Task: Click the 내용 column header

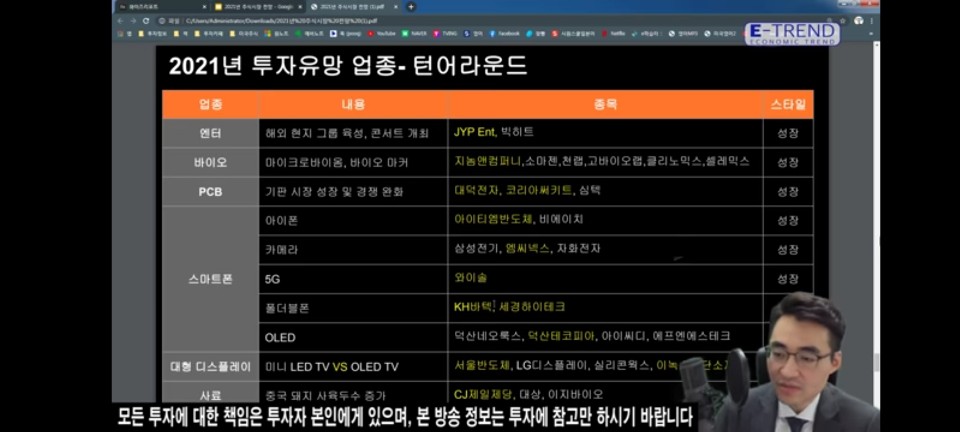Action: coord(353,104)
